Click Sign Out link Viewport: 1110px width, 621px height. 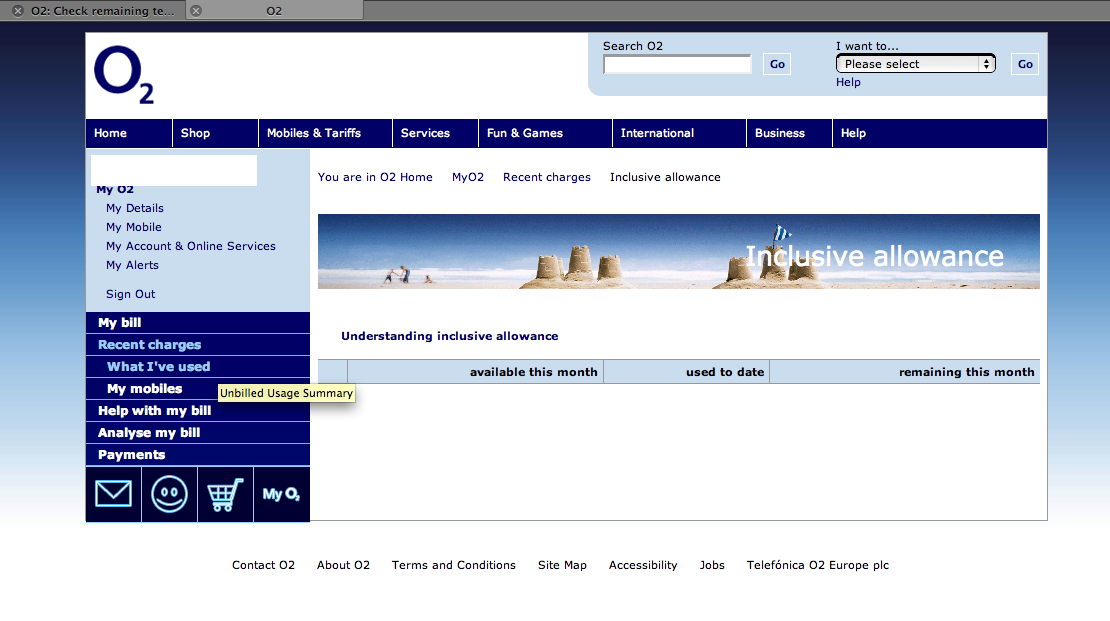point(130,294)
